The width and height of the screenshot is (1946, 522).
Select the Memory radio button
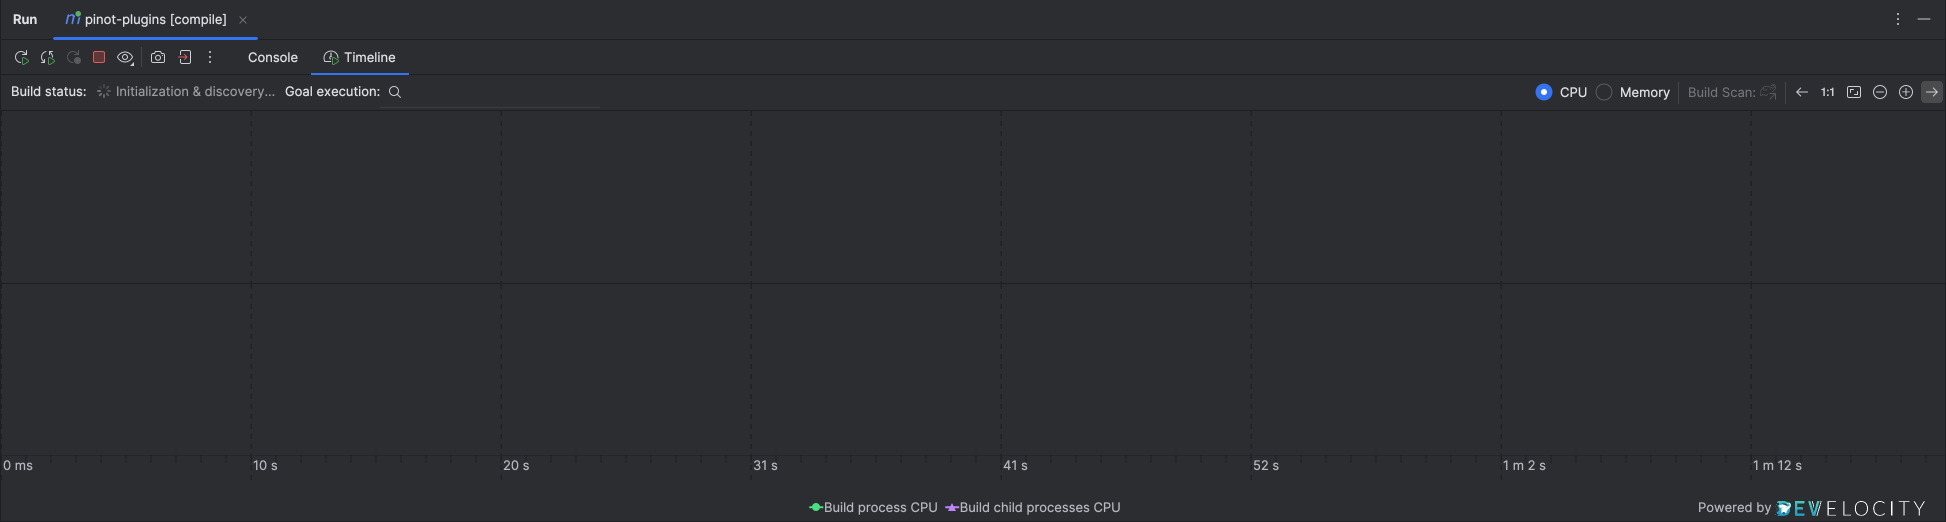pyautogui.click(x=1604, y=92)
